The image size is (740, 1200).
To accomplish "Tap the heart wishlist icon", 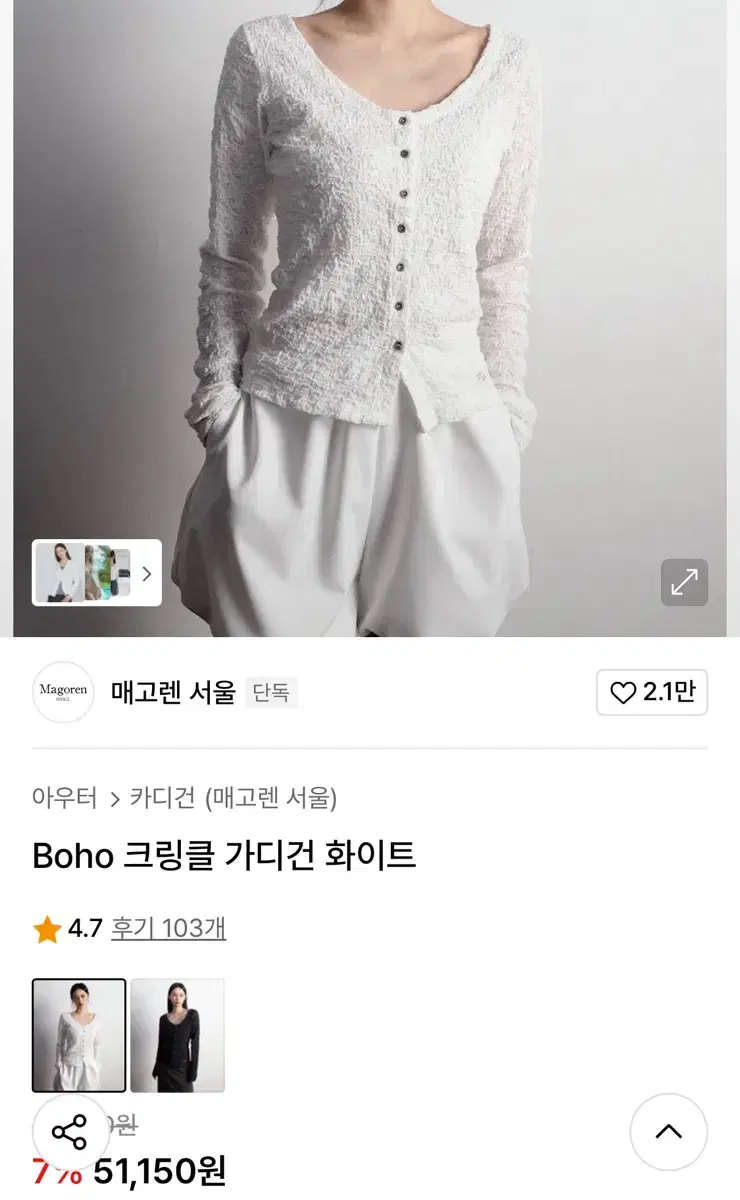I will pos(623,693).
